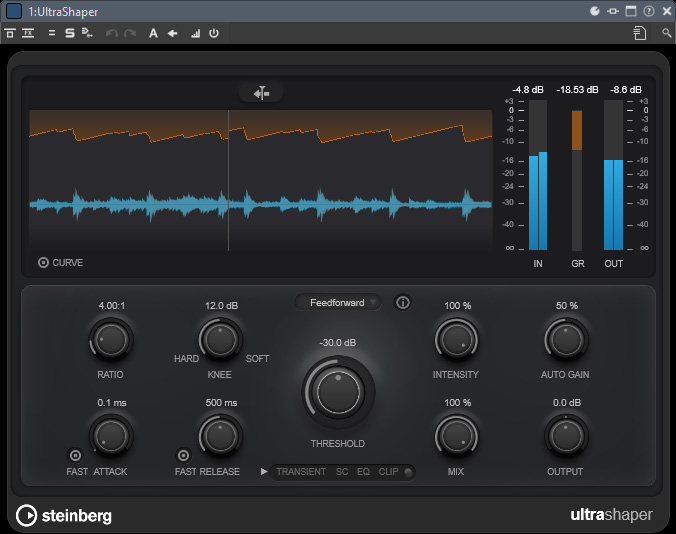Click the blue waveform display
Image resolution: width=676 pixels, height=534 pixels.
click(x=261, y=204)
